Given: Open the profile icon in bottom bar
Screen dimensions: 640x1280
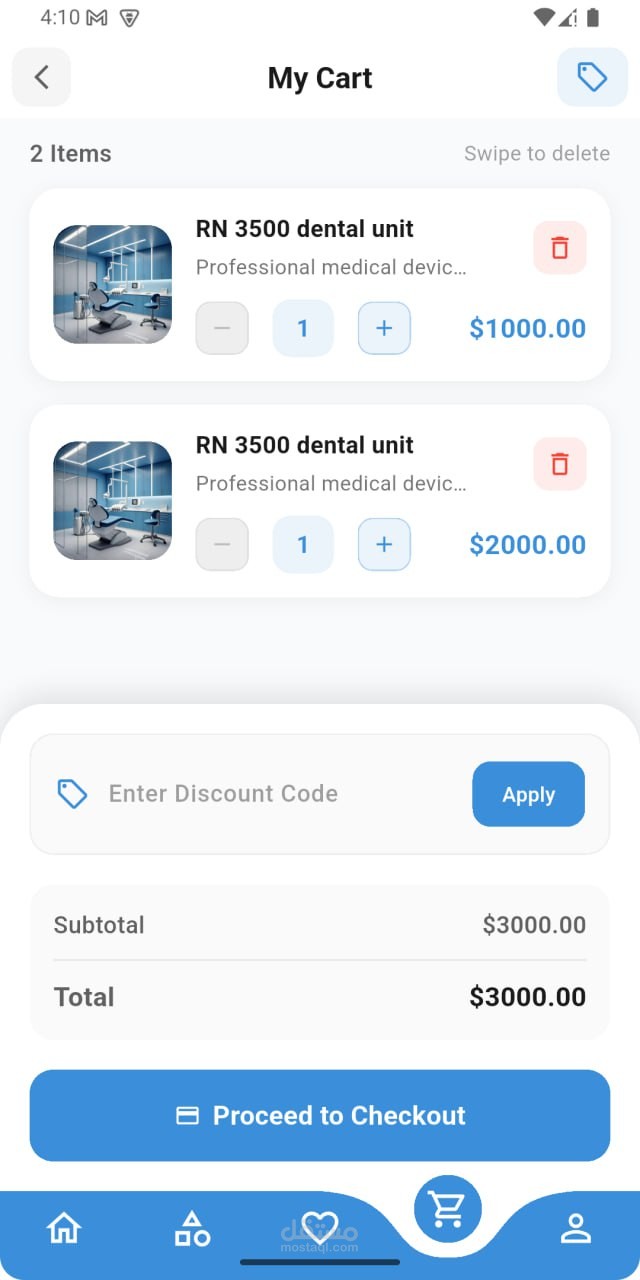Looking at the screenshot, I should (x=576, y=1228).
